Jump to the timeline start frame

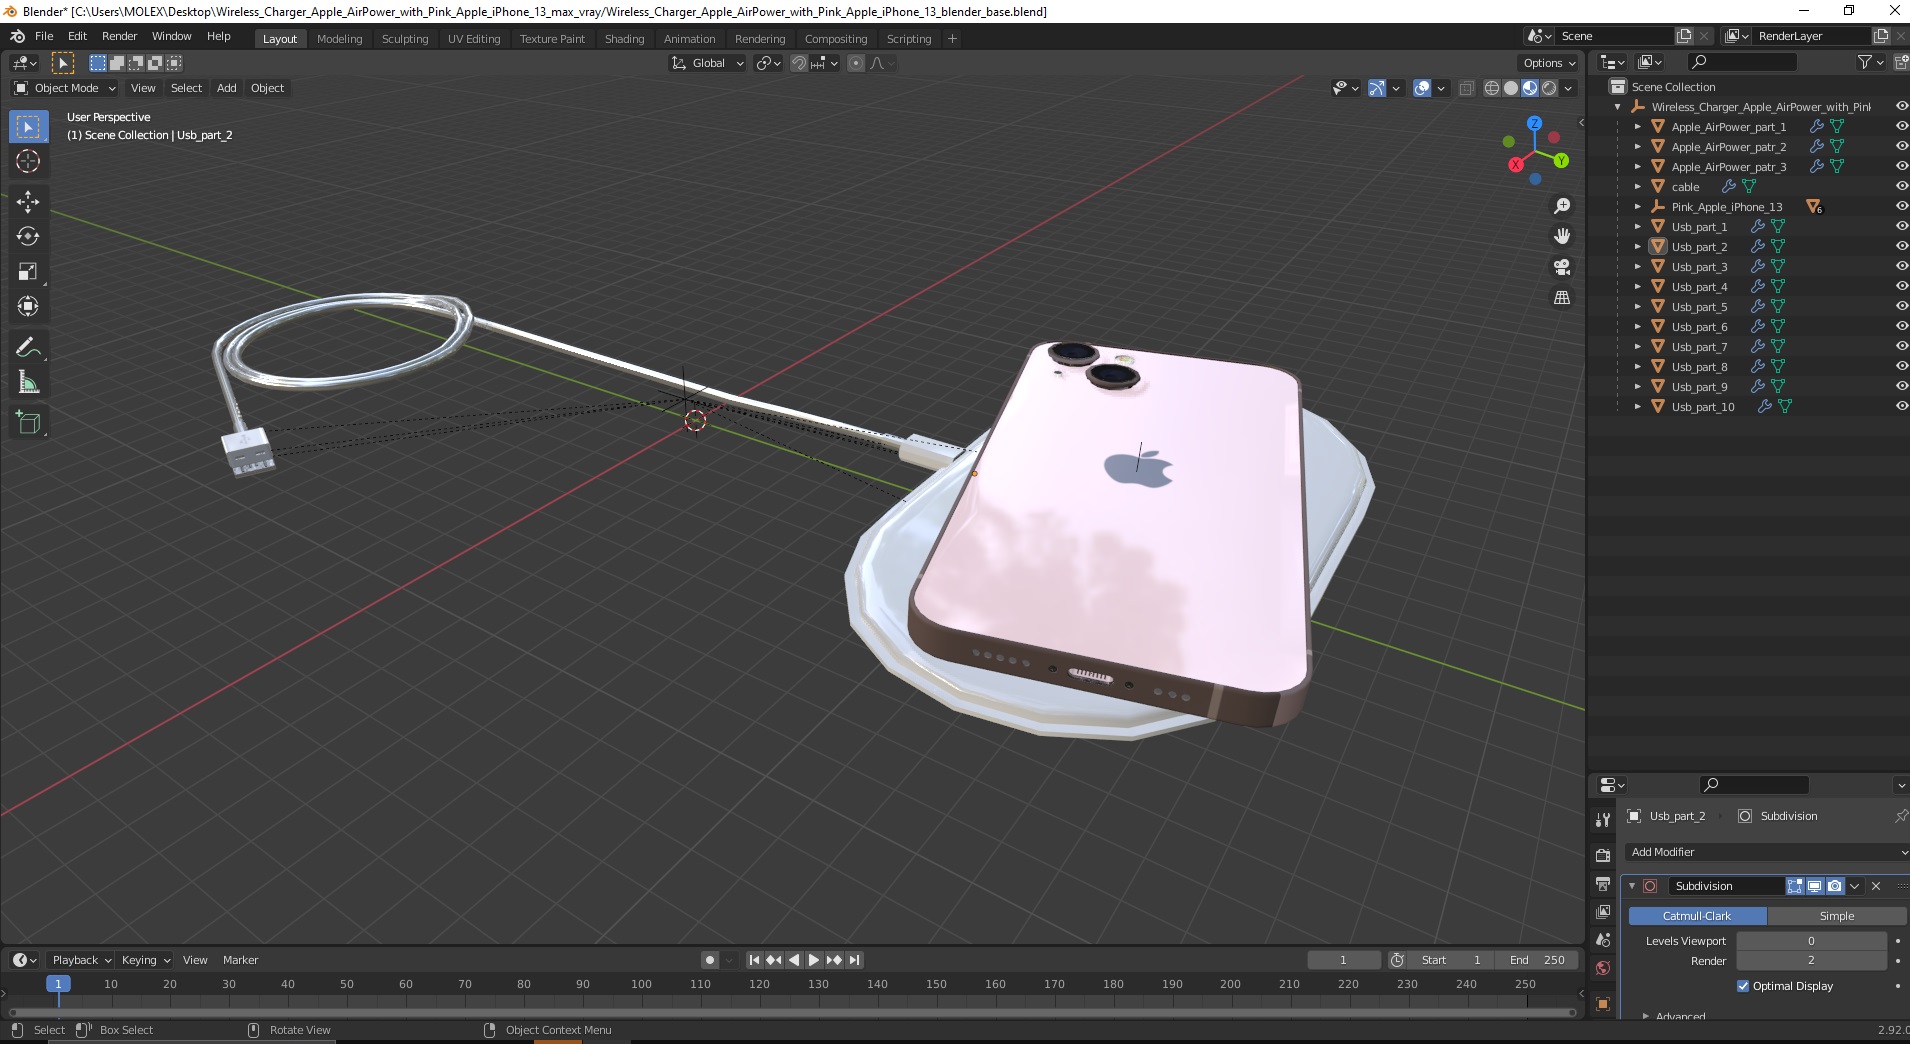coord(755,960)
